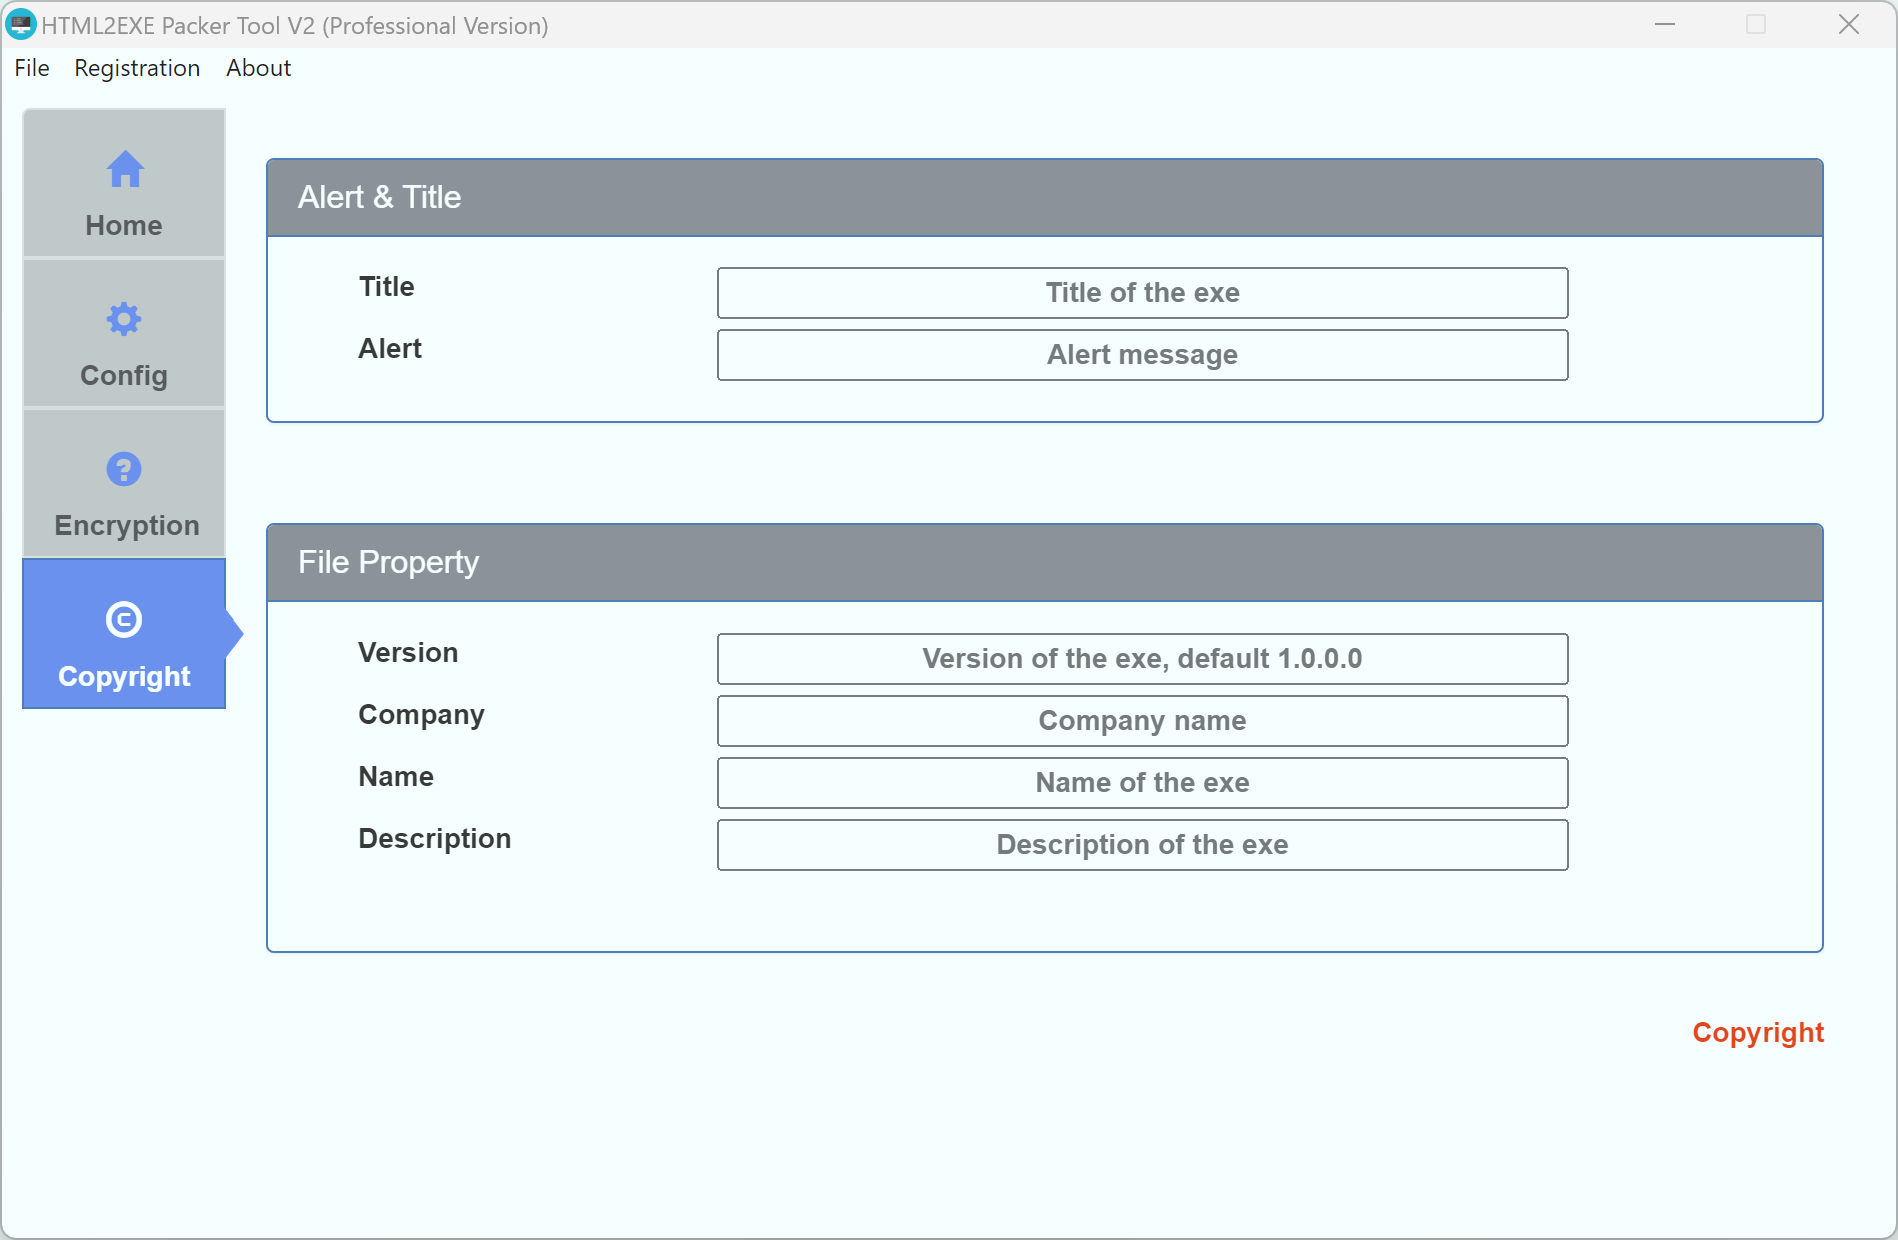1898x1240 pixels.
Task: Click the Version of the exe field
Action: [x=1142, y=659]
